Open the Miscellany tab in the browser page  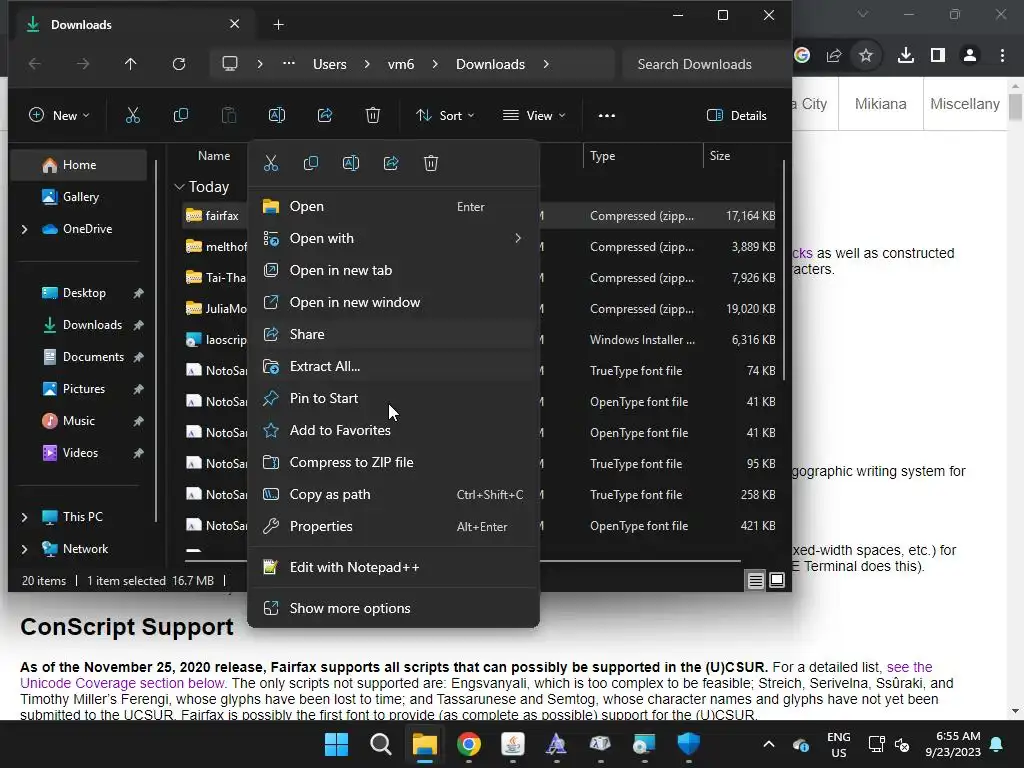coord(965,104)
